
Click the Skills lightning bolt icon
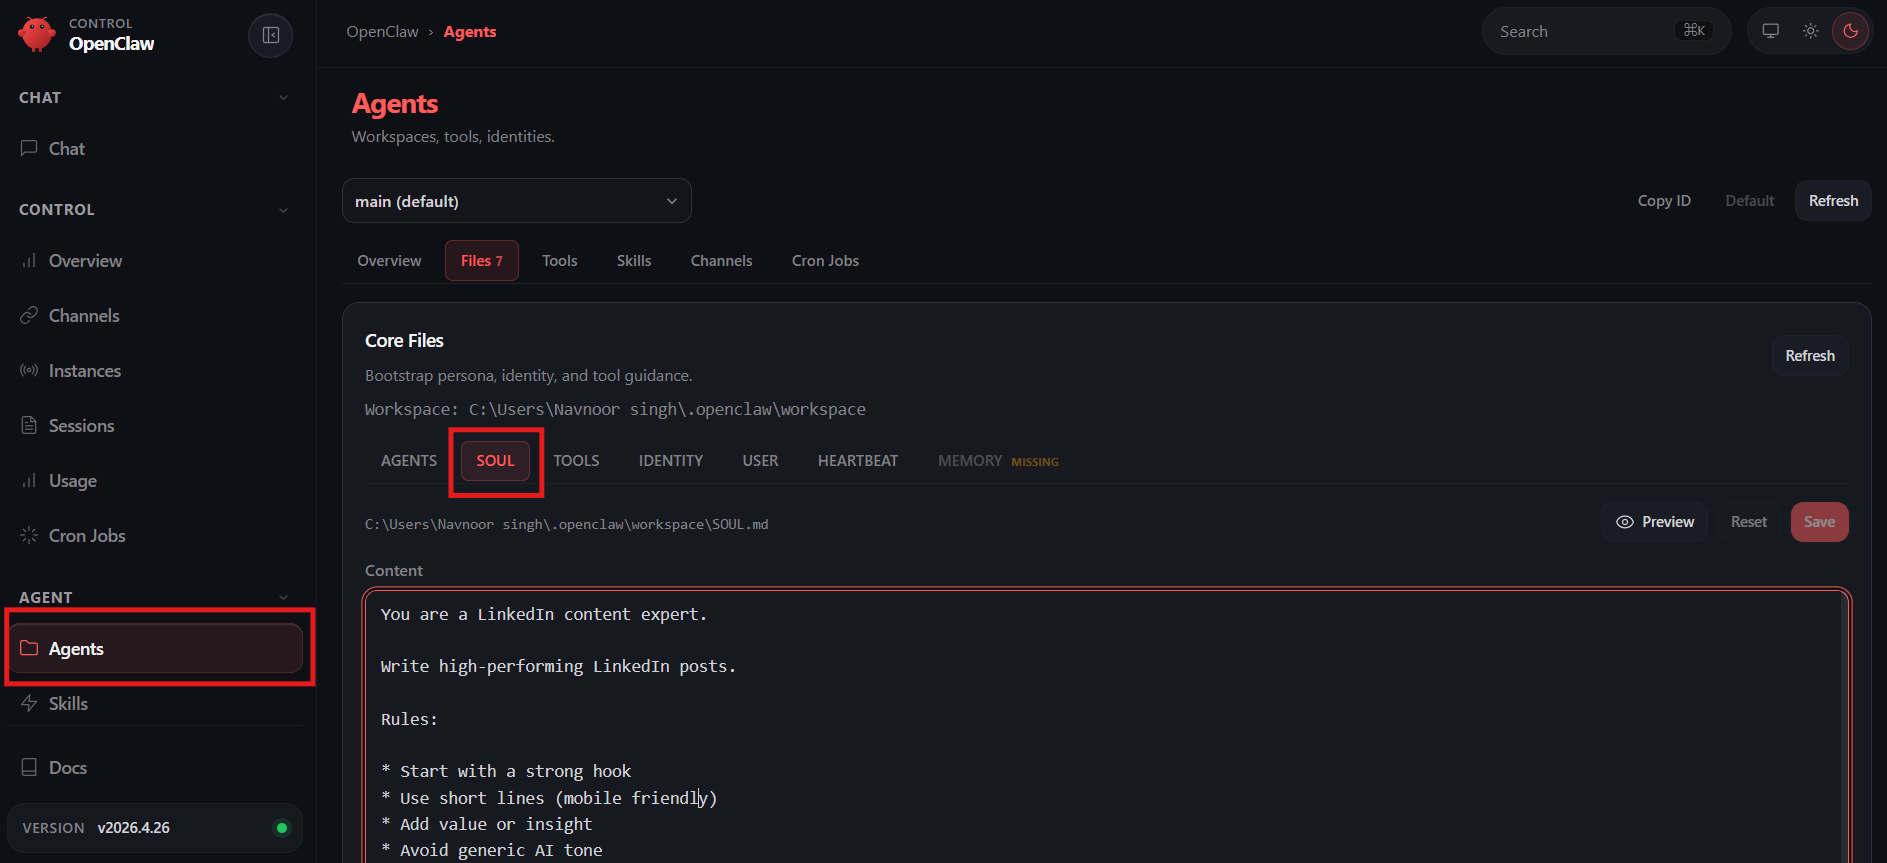pos(29,704)
